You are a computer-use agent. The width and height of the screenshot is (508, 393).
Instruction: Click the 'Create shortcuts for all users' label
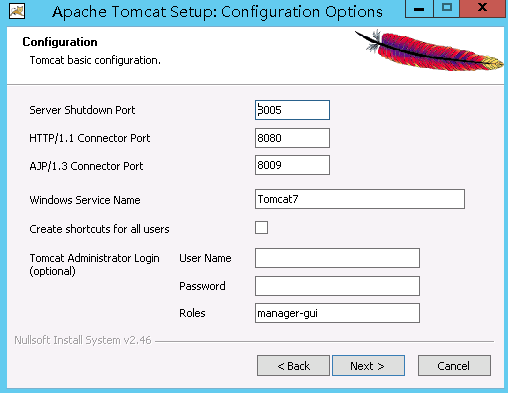click(99, 229)
